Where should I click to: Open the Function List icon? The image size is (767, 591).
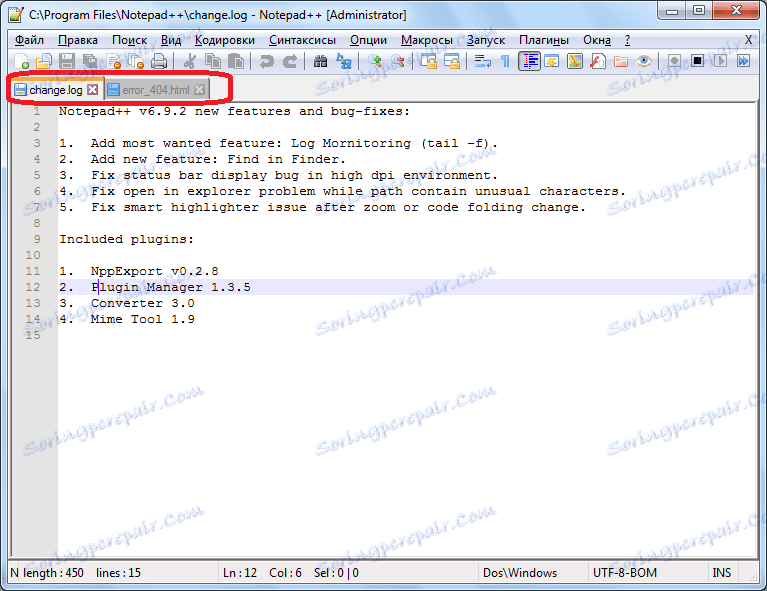point(598,62)
